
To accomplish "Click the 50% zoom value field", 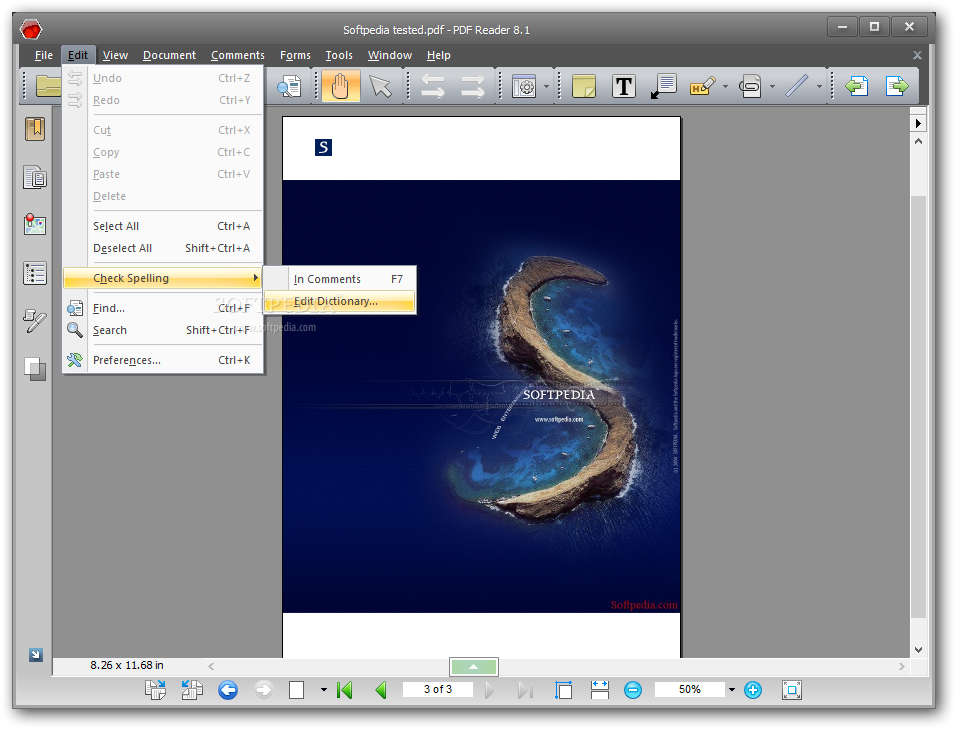I will [x=690, y=689].
